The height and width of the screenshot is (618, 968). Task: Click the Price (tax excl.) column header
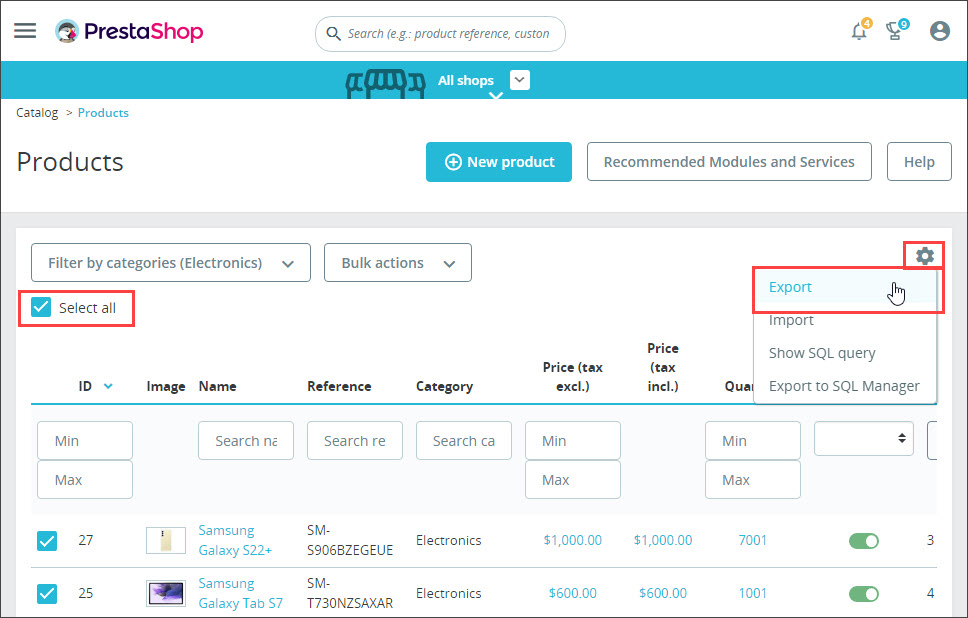pos(573,377)
